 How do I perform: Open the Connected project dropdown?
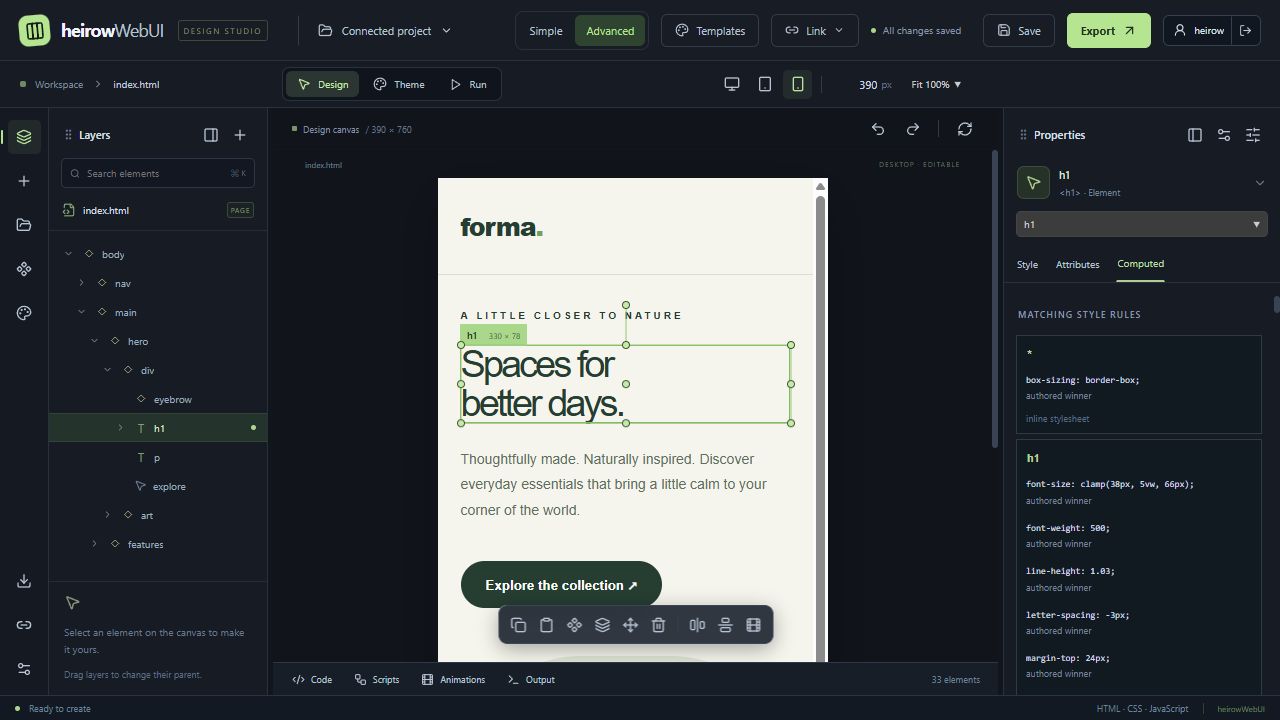(x=385, y=31)
